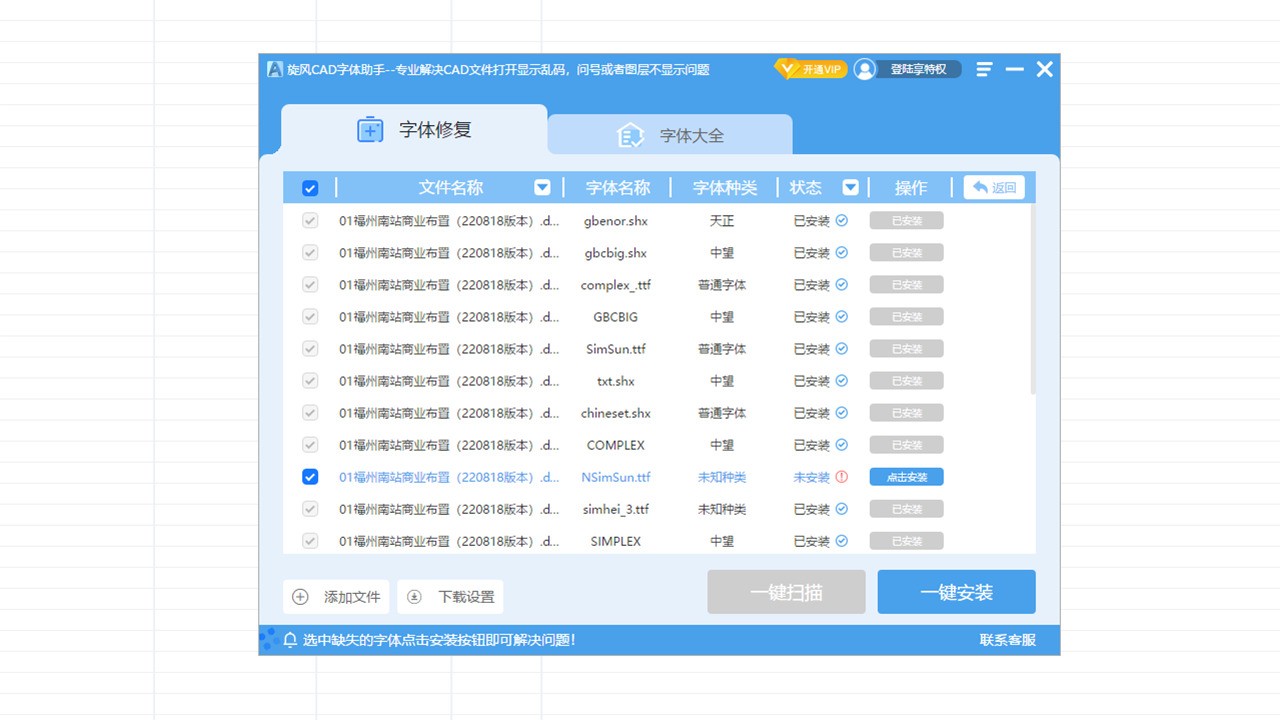Click the font list vertical scrollbar
The image size is (1280, 720).
pyautogui.click(x=1032, y=300)
